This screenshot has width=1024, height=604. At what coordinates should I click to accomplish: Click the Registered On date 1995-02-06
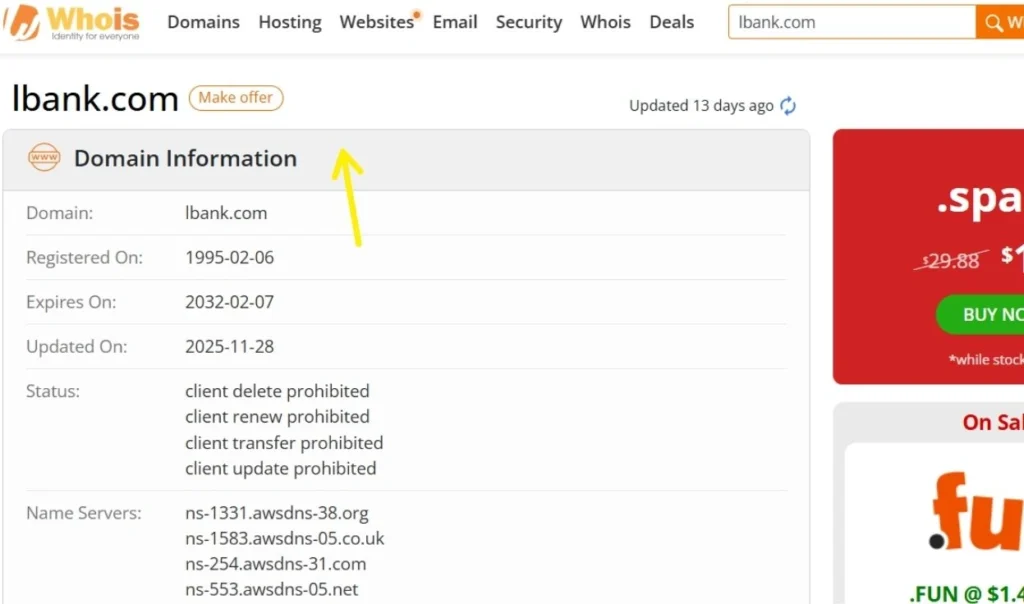229,257
